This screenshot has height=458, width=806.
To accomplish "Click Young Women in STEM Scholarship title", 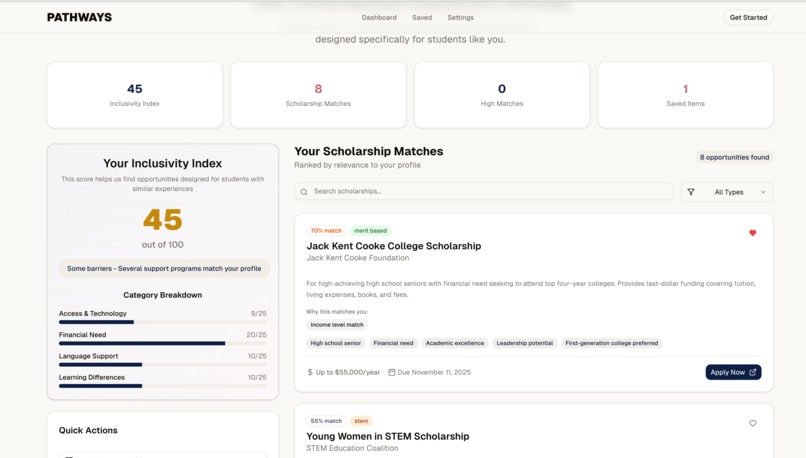I will tap(388, 436).
